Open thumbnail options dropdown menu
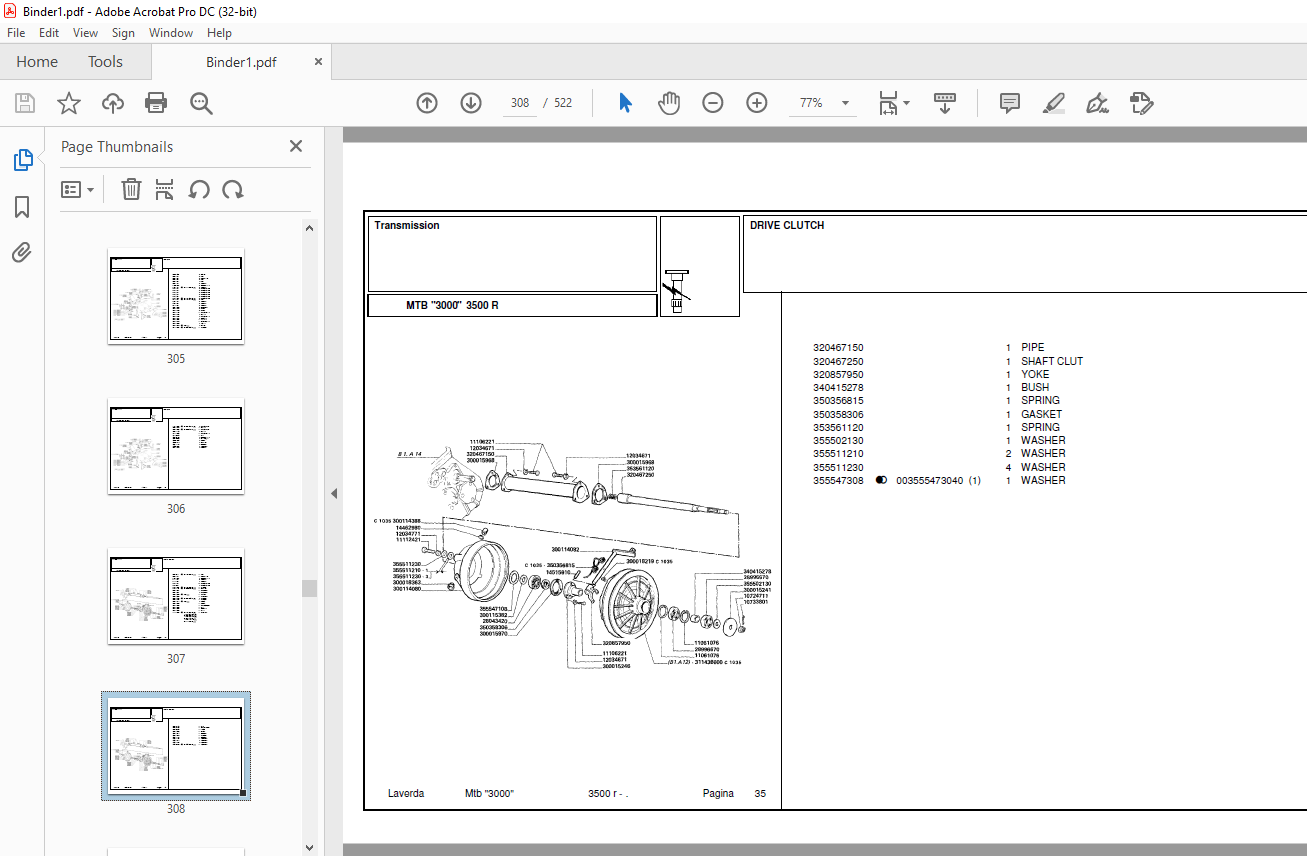The height and width of the screenshot is (856, 1307). (77, 189)
